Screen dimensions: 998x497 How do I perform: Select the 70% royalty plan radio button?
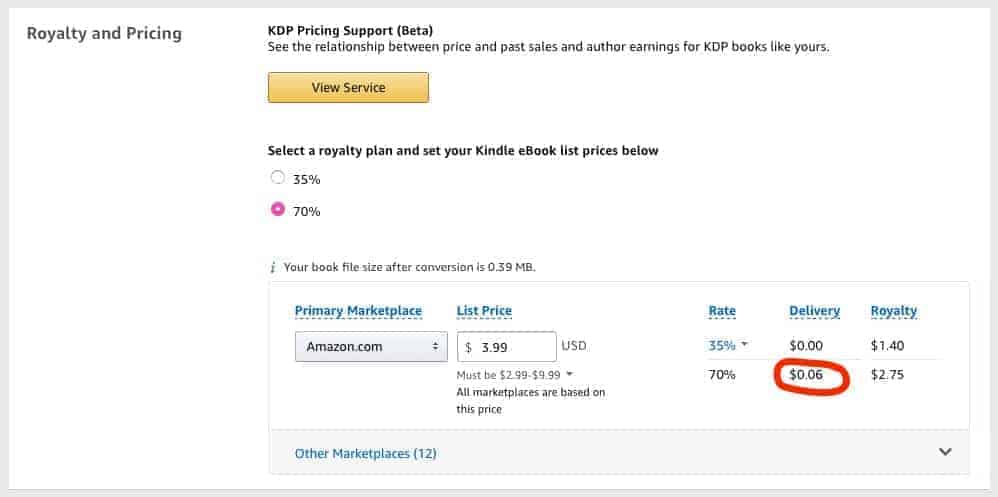(x=278, y=209)
